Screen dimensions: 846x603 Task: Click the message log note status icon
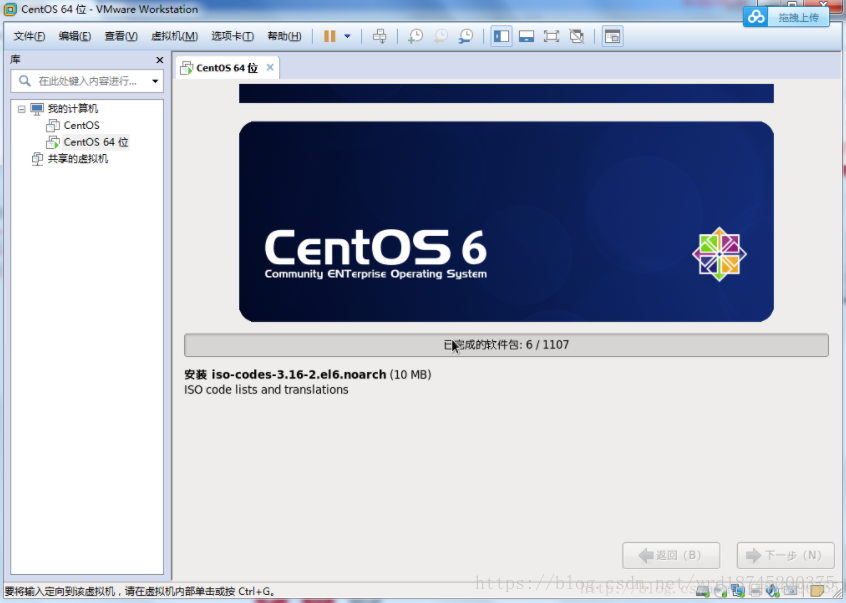point(817,591)
